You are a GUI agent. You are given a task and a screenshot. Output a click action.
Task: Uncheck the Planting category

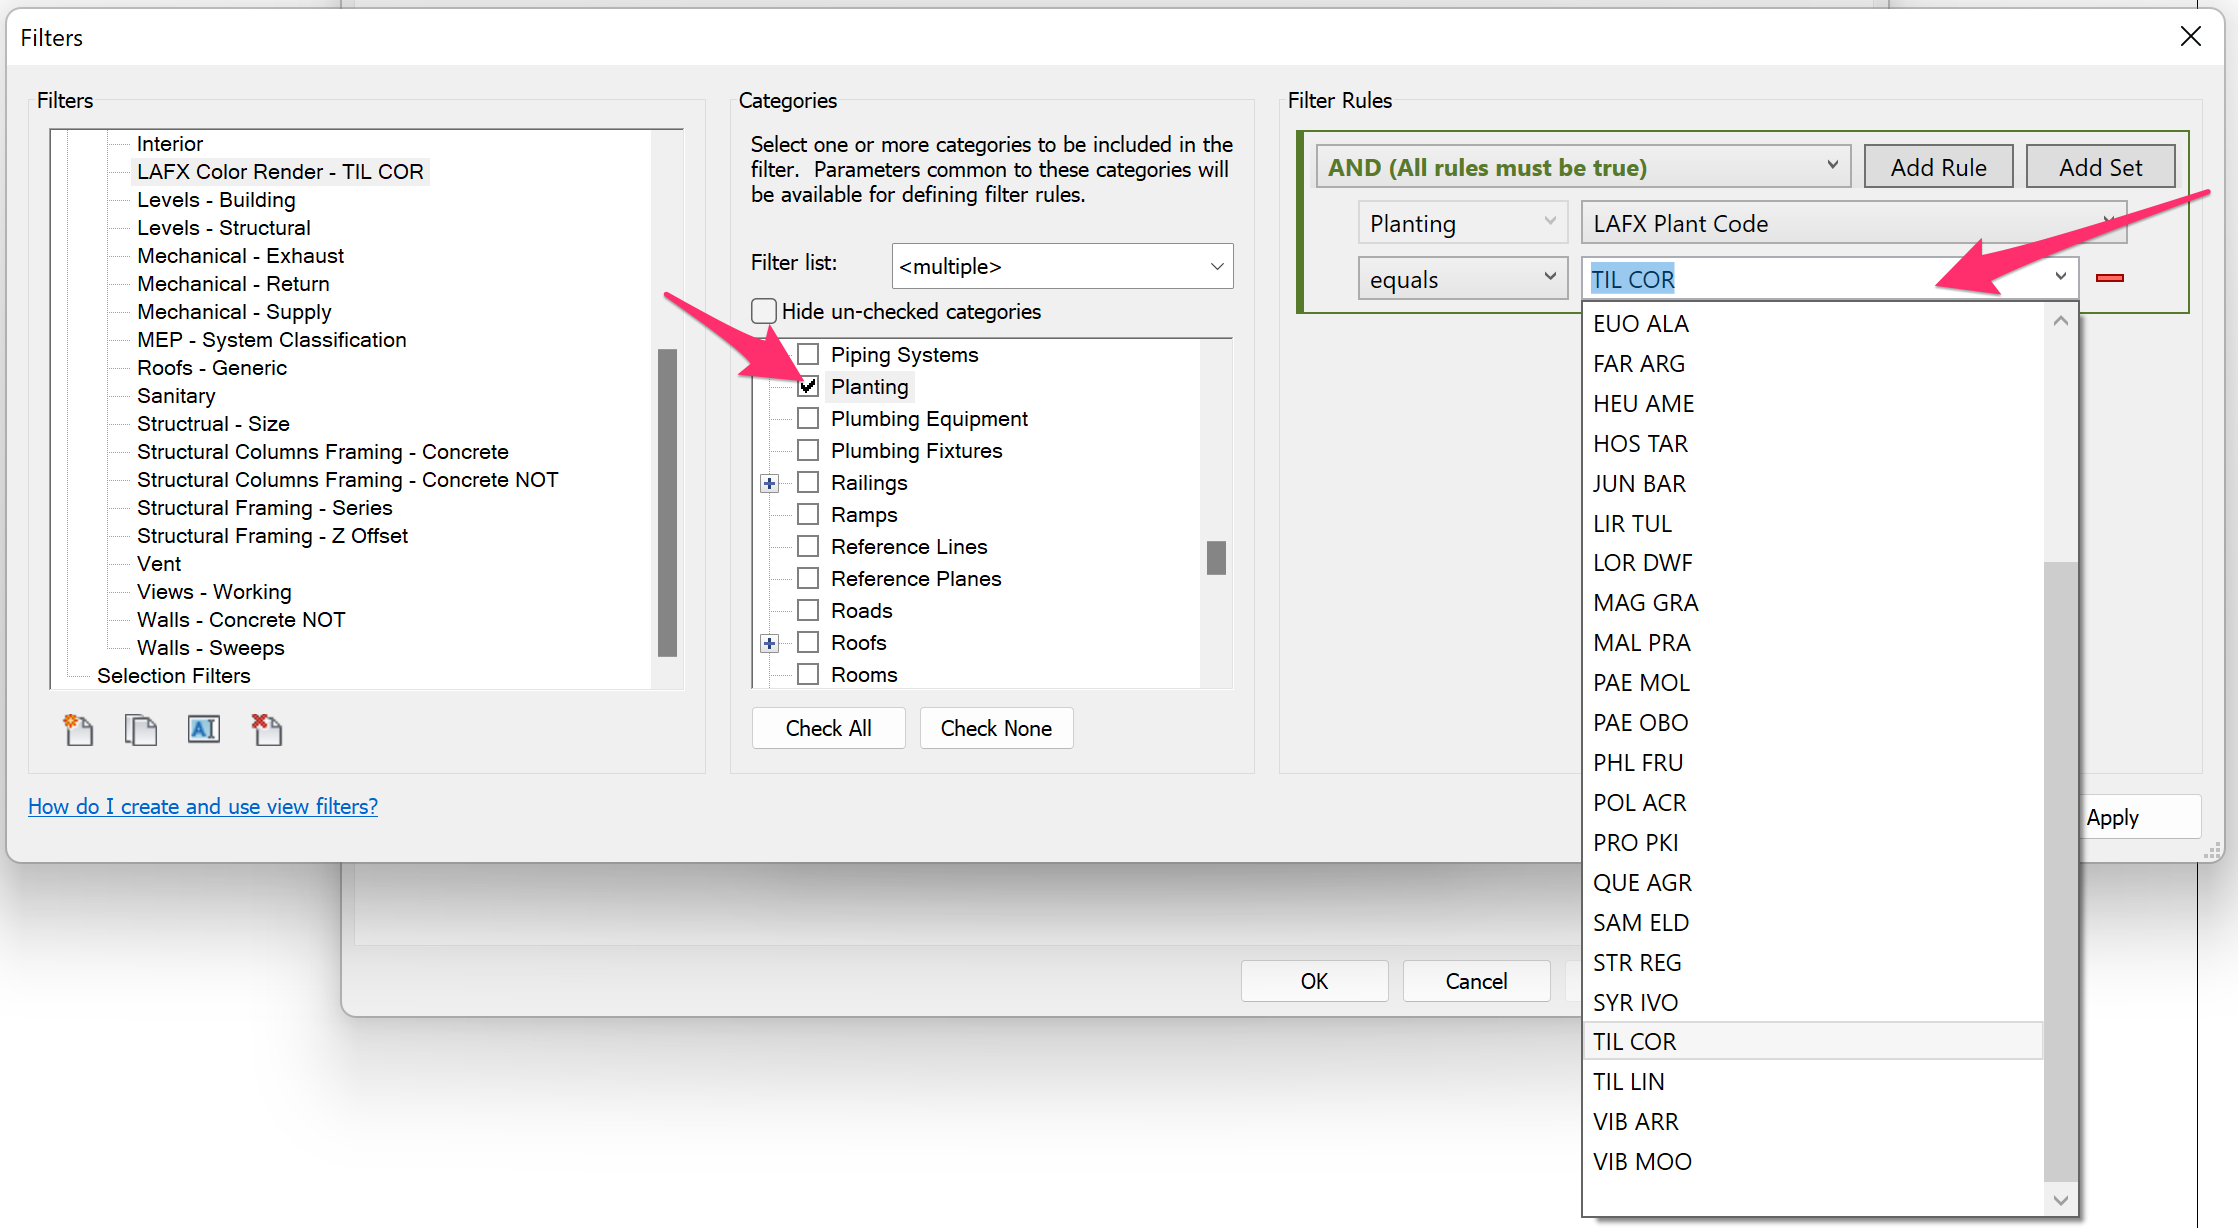[808, 386]
